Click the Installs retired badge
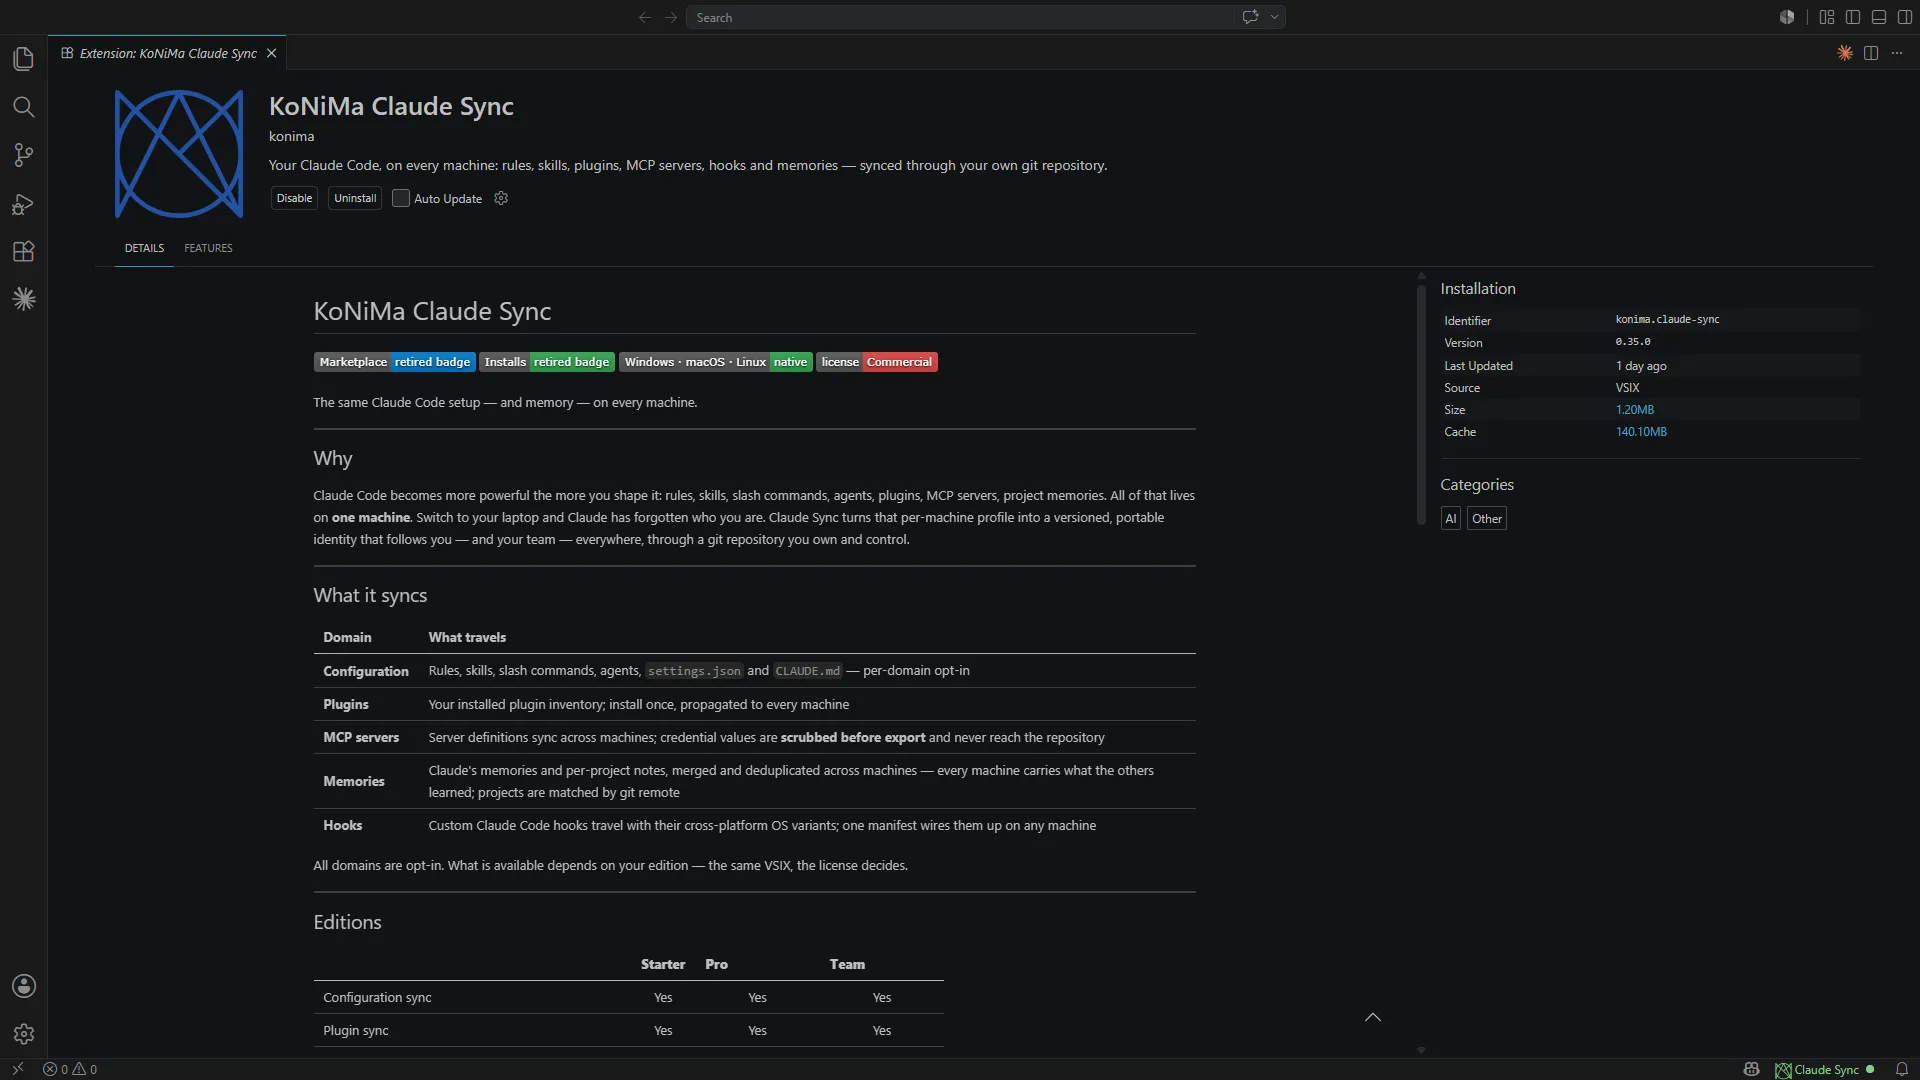The width and height of the screenshot is (1920, 1080). tap(546, 362)
